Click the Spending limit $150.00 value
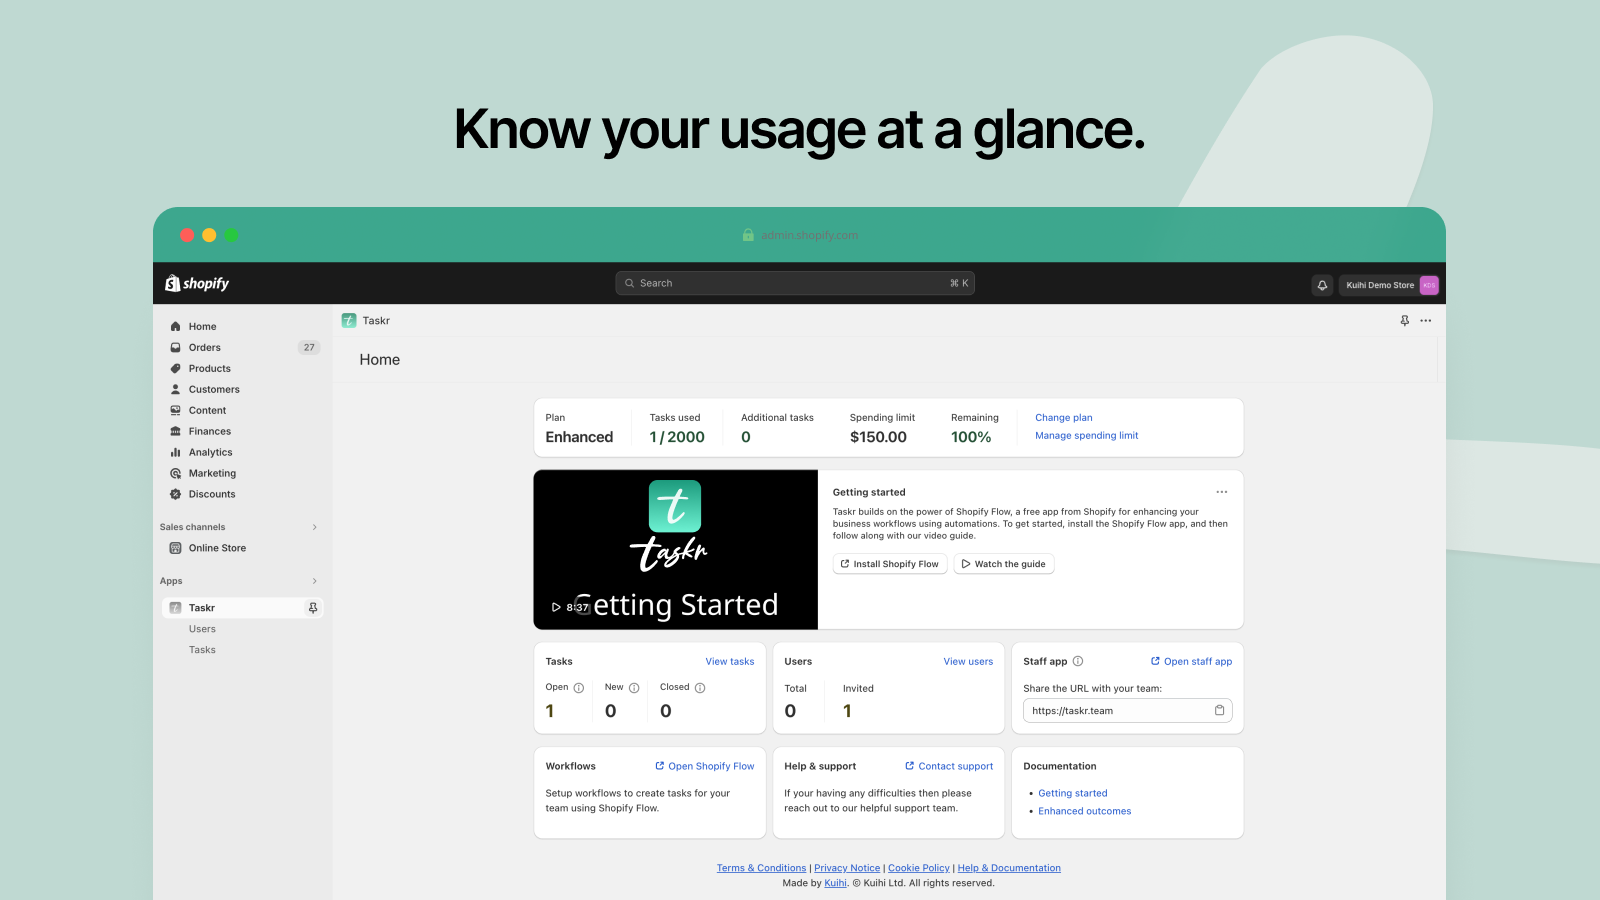 (x=878, y=437)
